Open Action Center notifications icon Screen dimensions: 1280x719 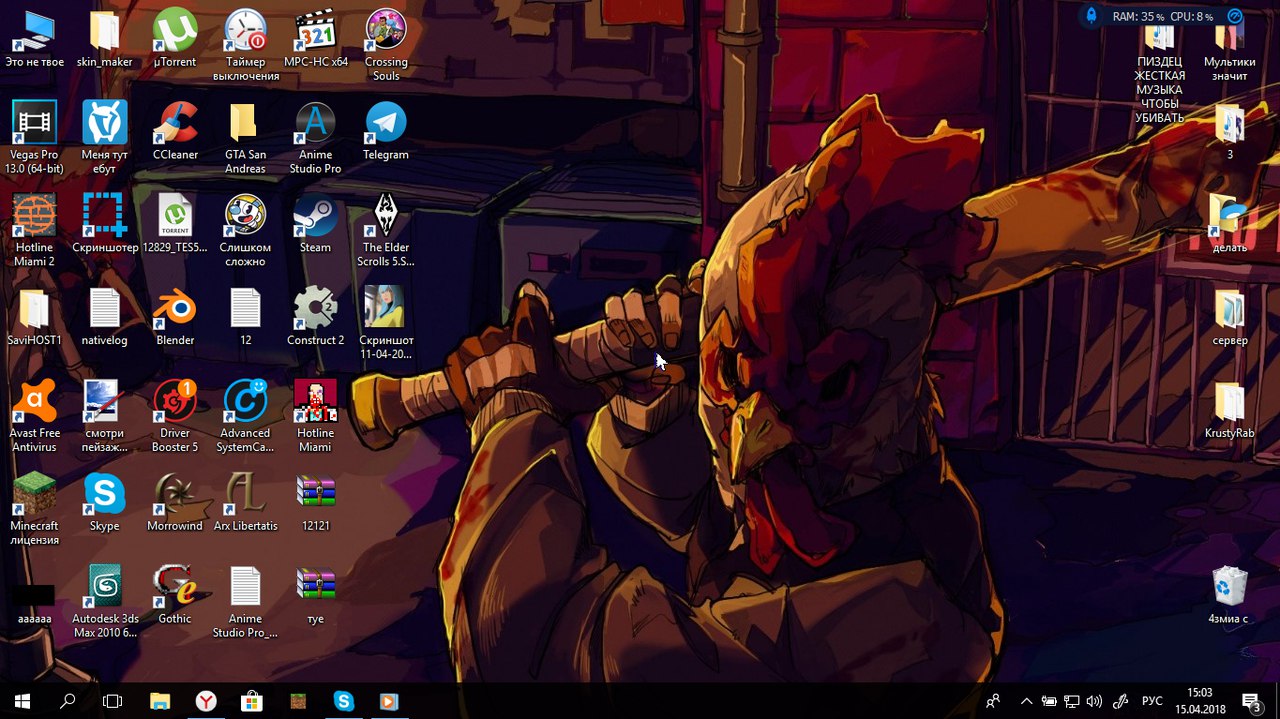[x=1251, y=701]
